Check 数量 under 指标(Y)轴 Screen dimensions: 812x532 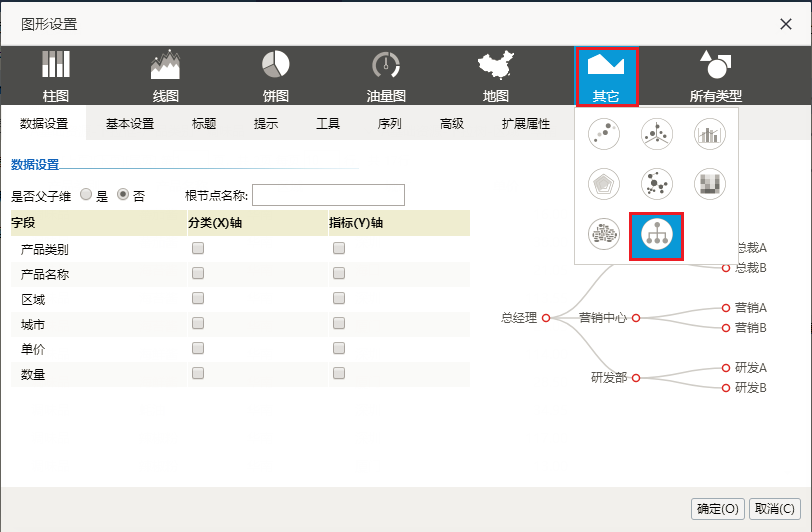(339, 373)
